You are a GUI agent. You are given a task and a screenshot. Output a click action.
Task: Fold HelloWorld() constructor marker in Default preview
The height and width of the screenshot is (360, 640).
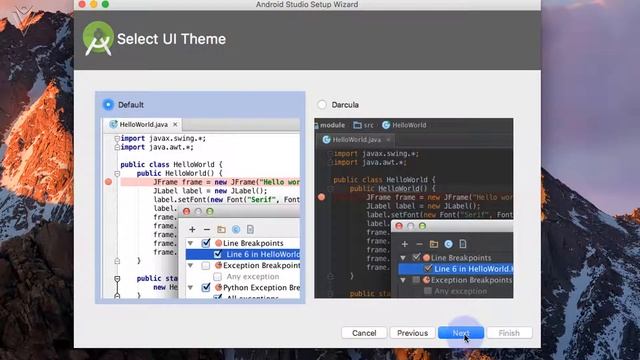117,173
